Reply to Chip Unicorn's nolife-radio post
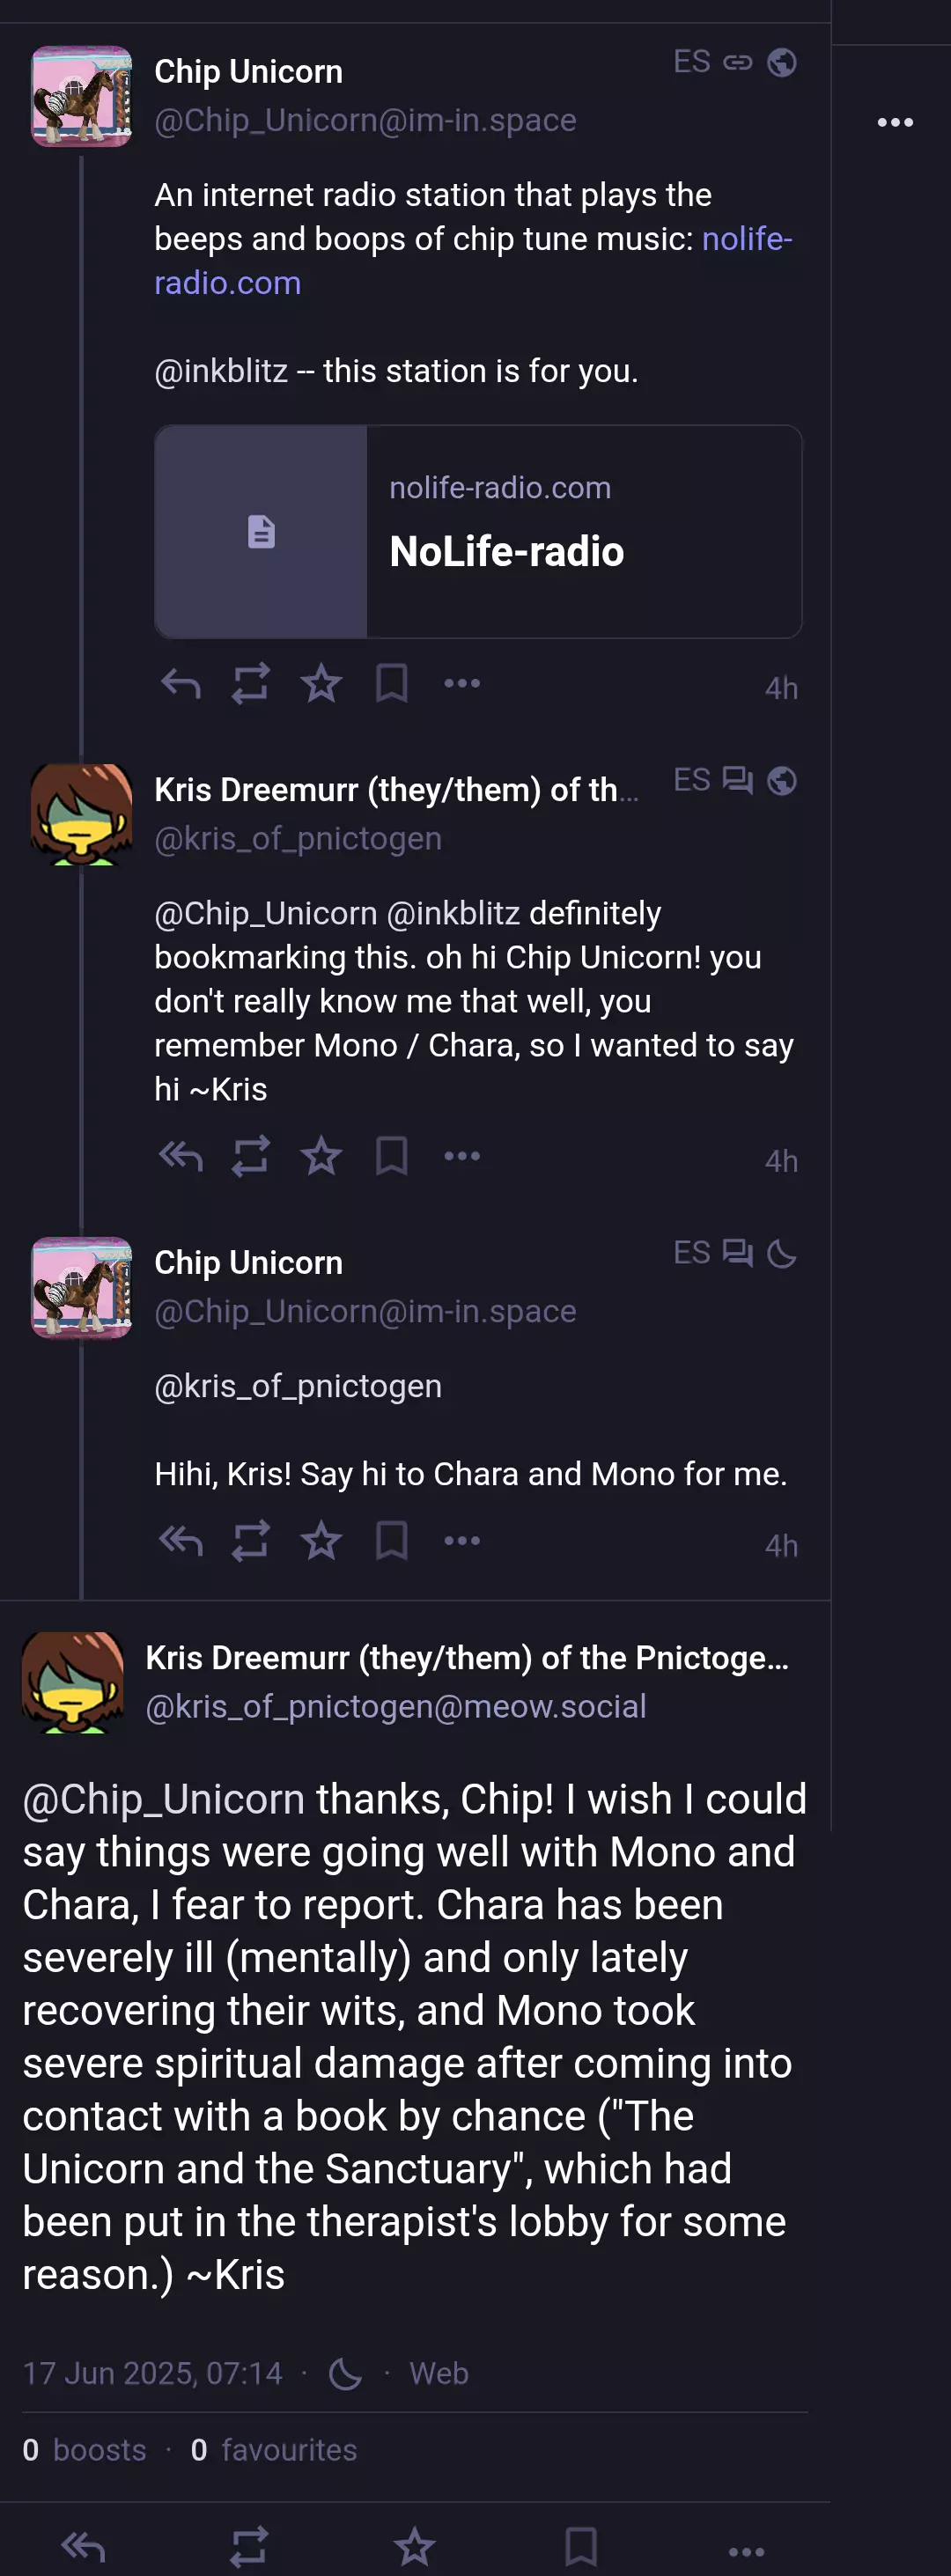Screen dimensions: 951x2576 [181, 684]
